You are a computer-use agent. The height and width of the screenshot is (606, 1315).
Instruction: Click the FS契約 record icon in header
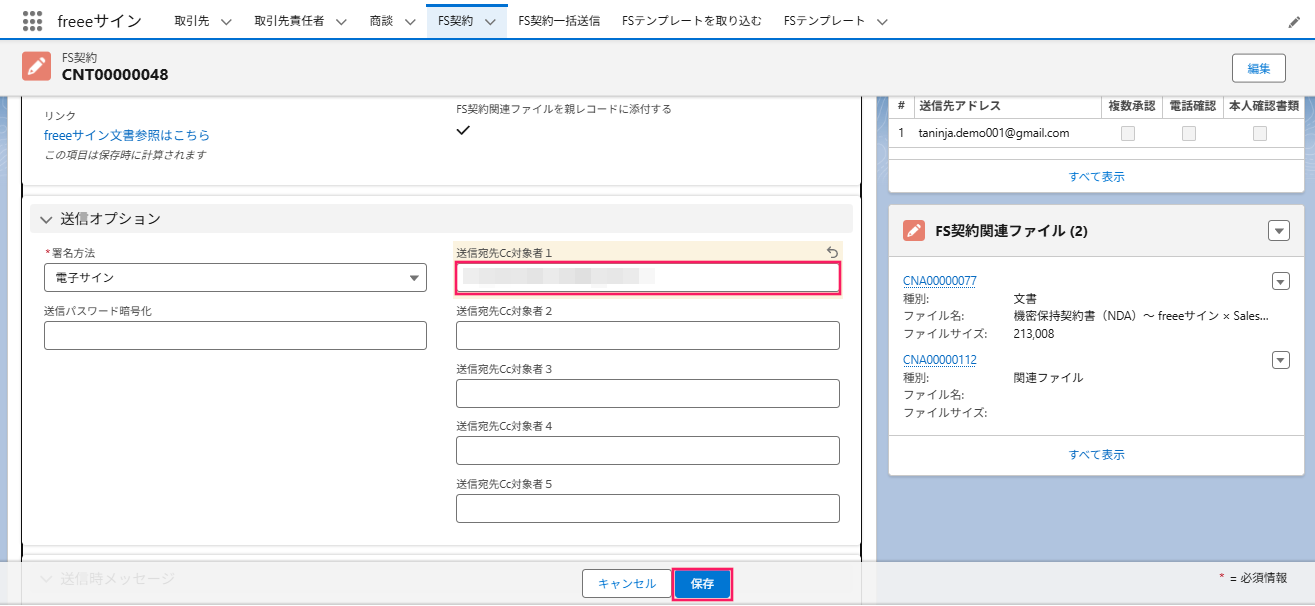(36, 66)
